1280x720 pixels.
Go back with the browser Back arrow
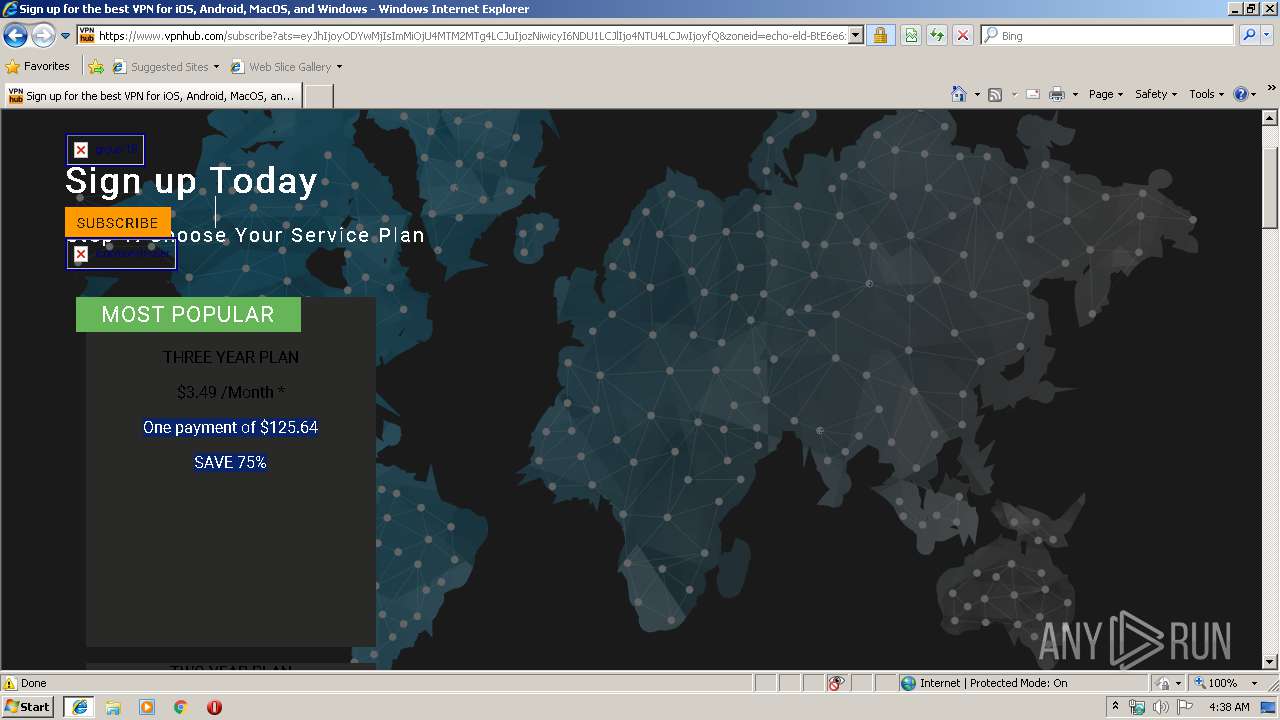tap(15, 36)
